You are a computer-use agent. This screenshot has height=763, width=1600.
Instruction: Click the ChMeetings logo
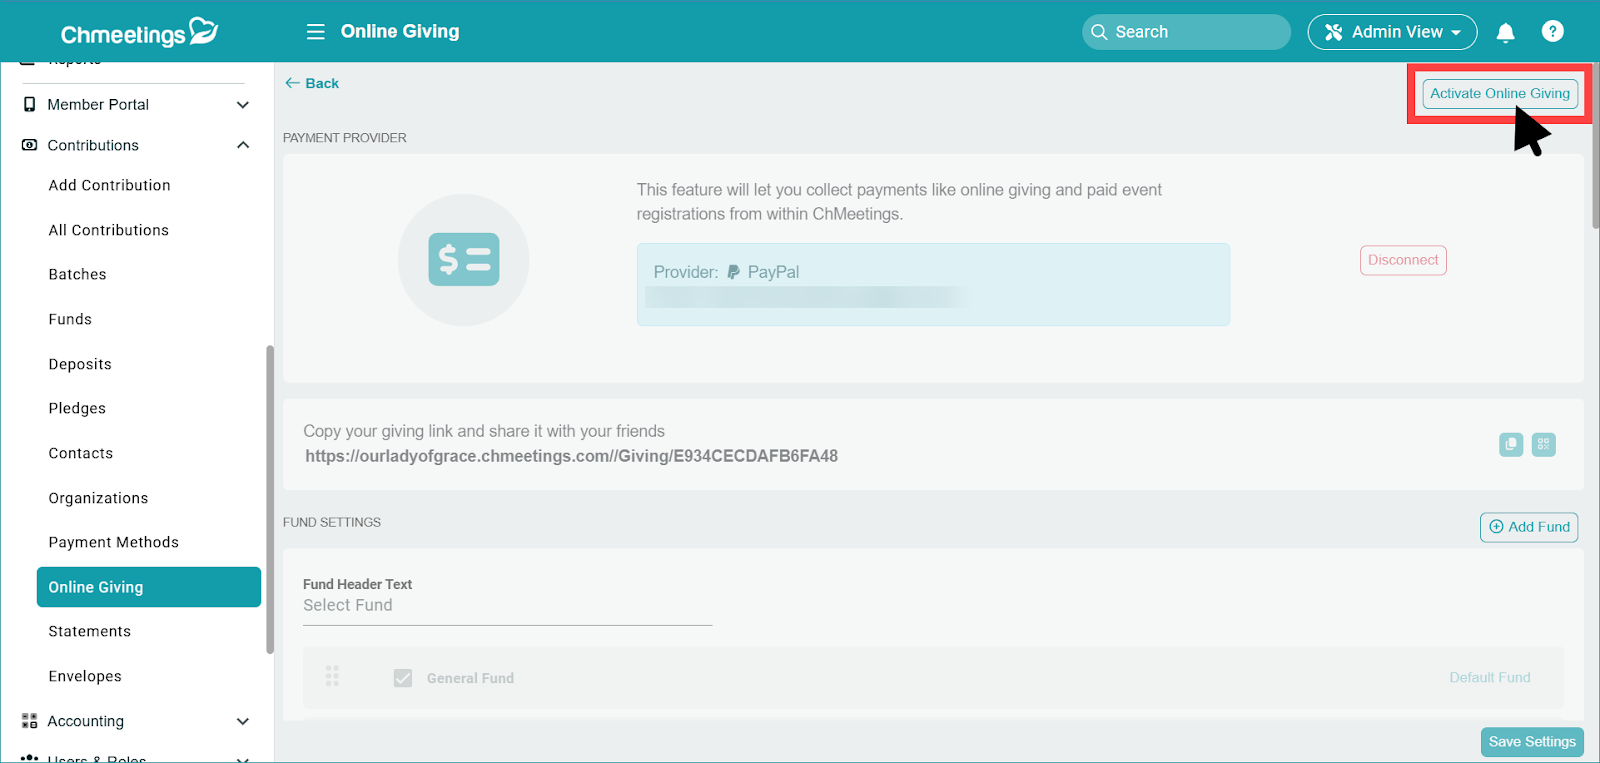tap(138, 33)
